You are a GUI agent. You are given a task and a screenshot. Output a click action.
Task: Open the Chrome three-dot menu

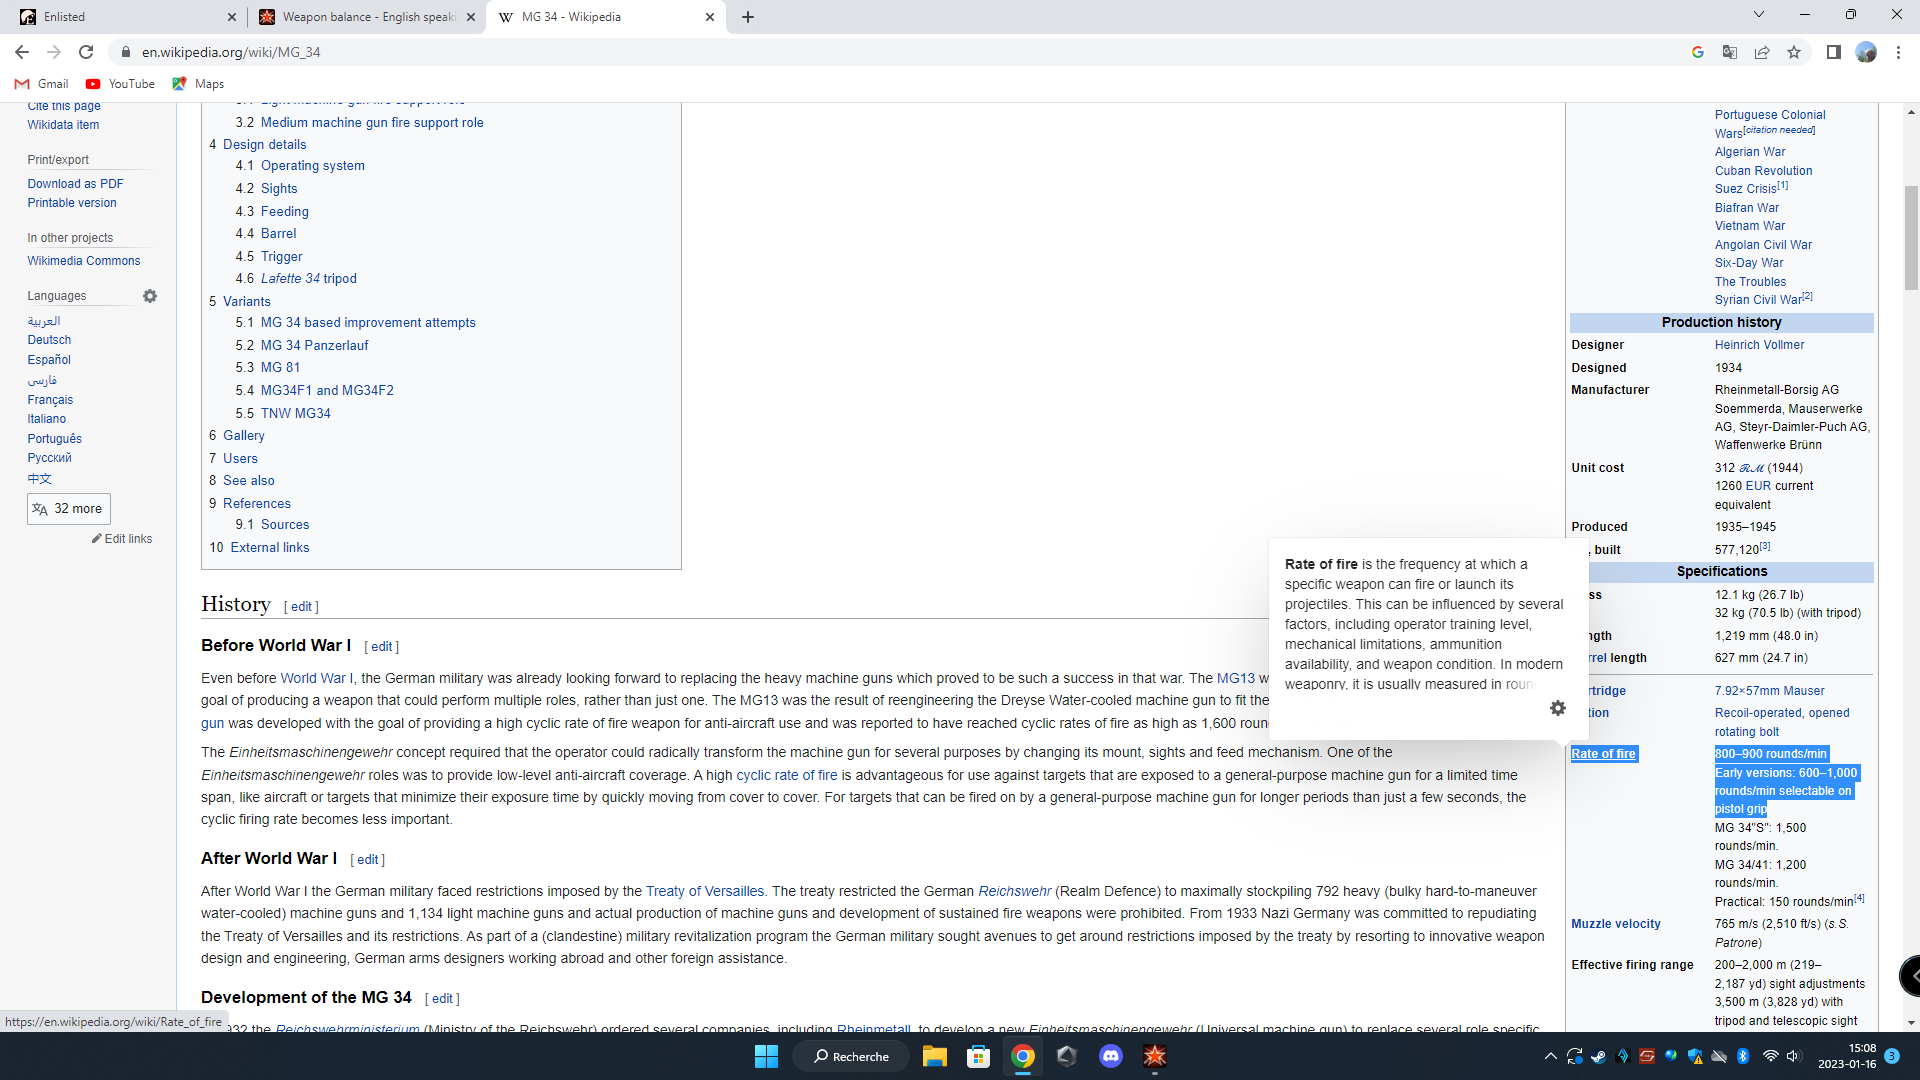(1898, 52)
